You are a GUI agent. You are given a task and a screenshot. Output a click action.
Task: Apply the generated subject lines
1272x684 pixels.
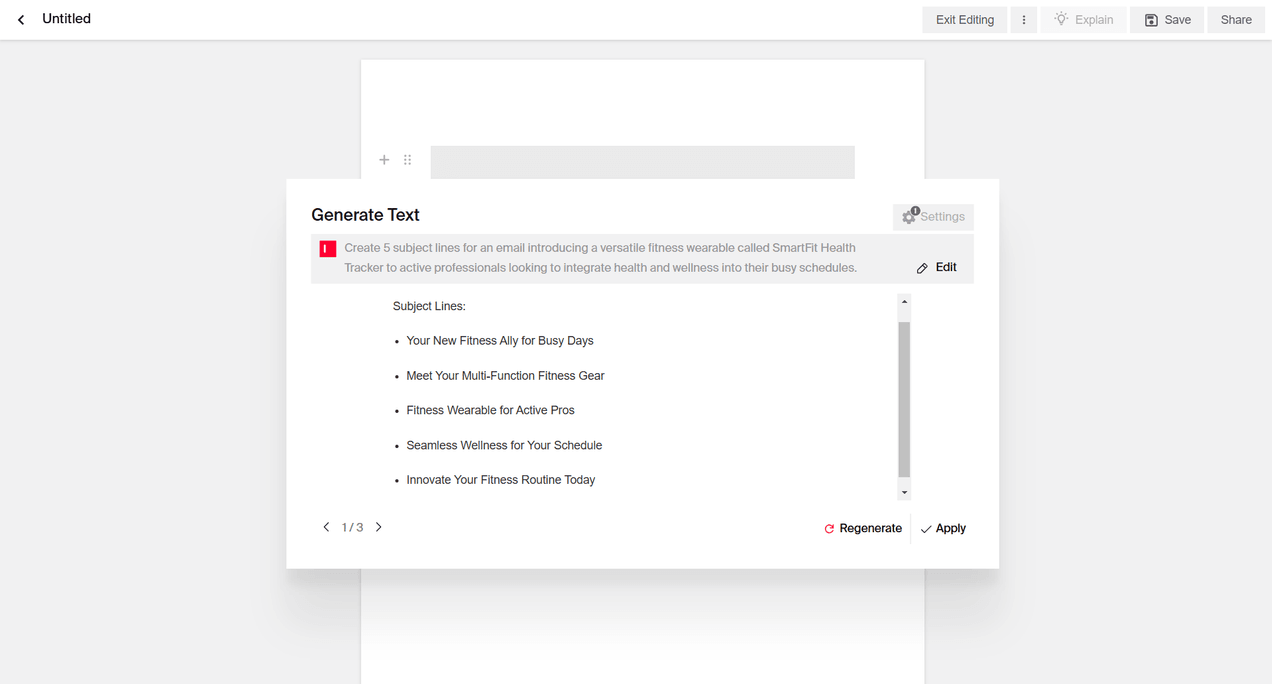click(x=942, y=528)
